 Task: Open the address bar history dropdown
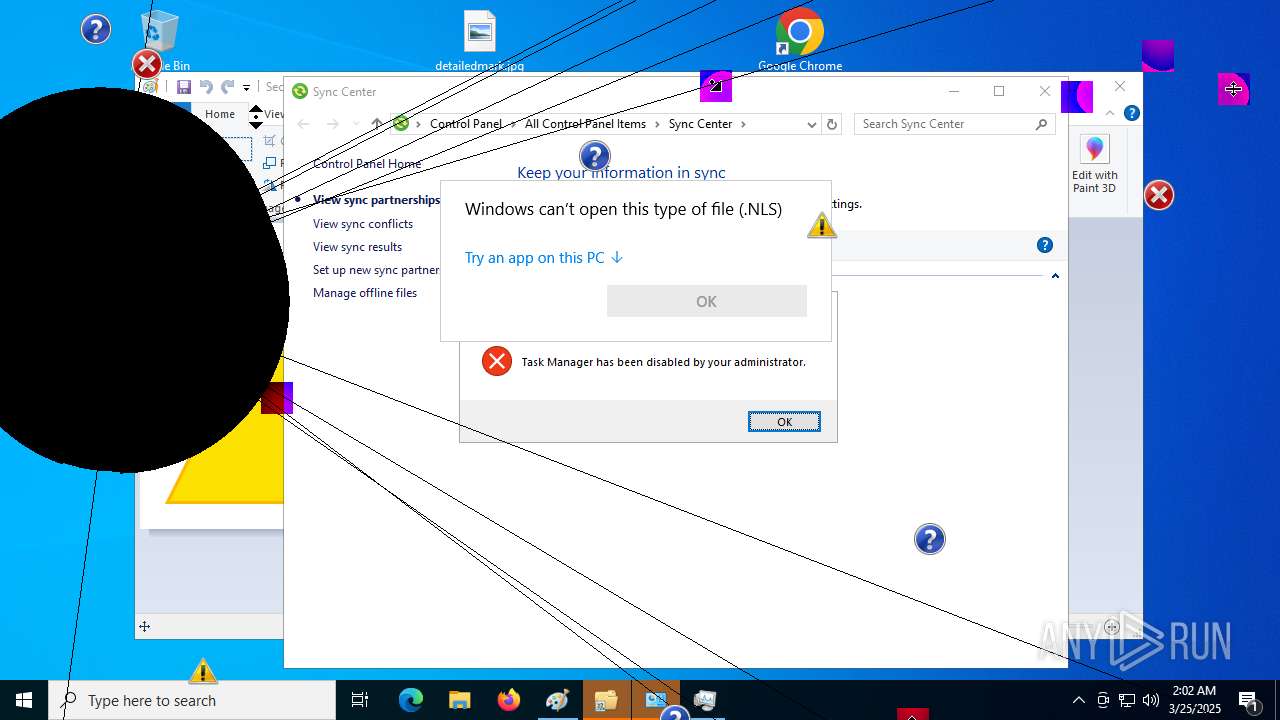tap(811, 124)
